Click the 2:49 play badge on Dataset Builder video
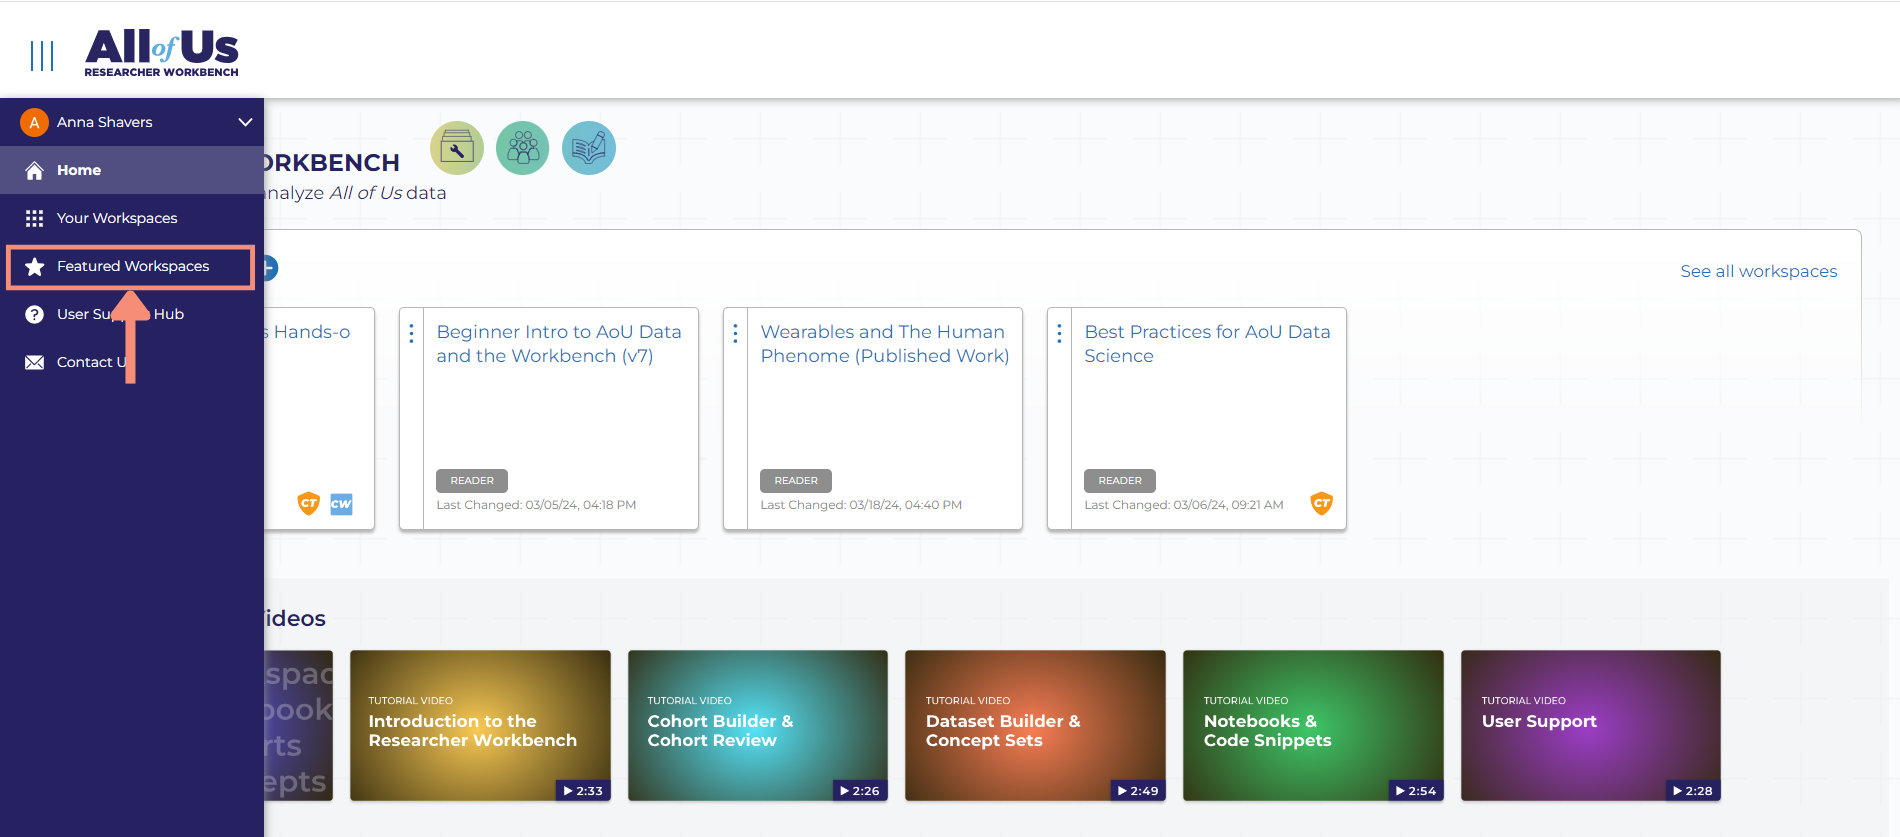 [1138, 791]
